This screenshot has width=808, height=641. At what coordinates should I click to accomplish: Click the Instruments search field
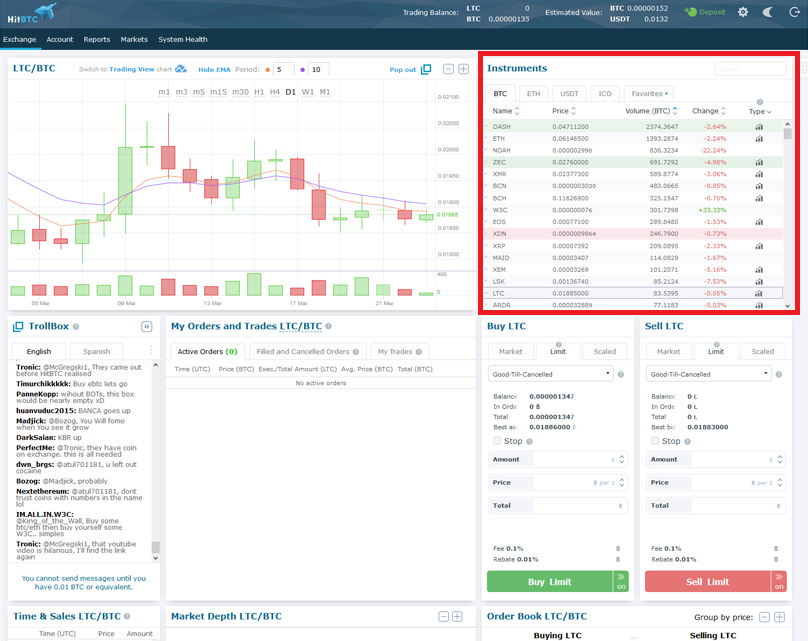(750, 69)
